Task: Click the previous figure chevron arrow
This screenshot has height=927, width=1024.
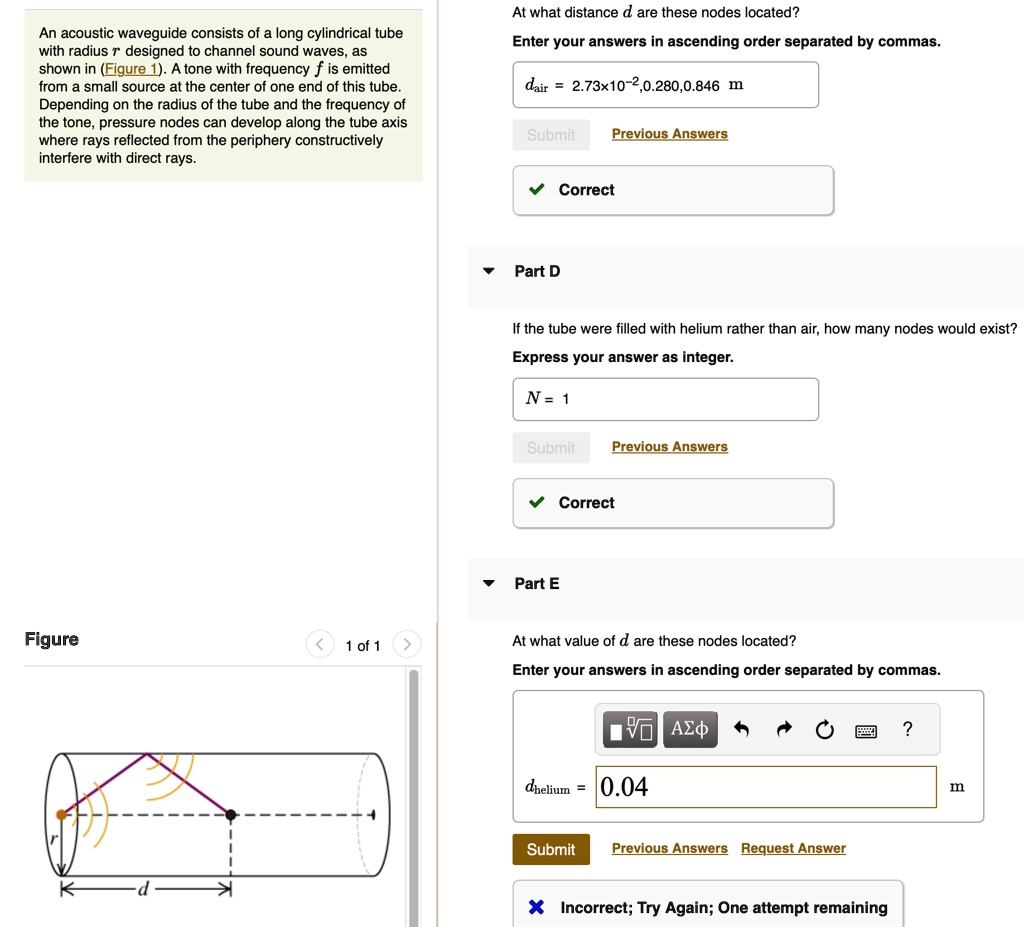Action: (x=320, y=644)
